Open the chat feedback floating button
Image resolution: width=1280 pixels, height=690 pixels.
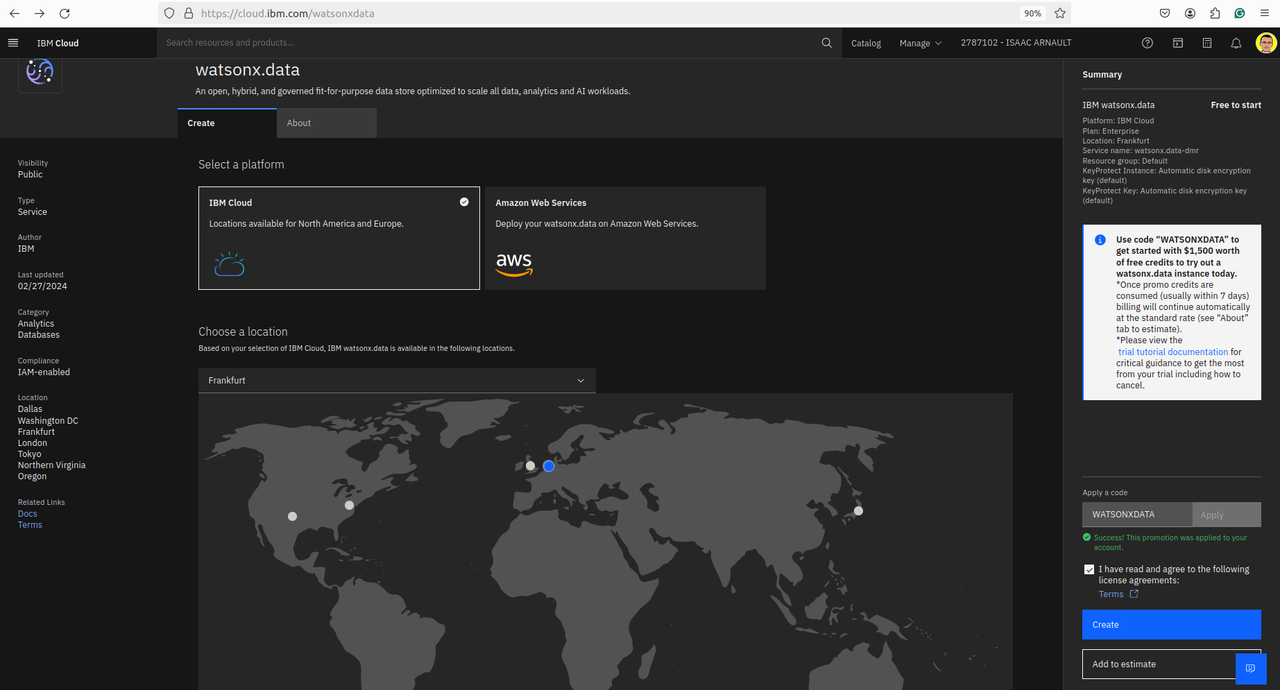1250,668
